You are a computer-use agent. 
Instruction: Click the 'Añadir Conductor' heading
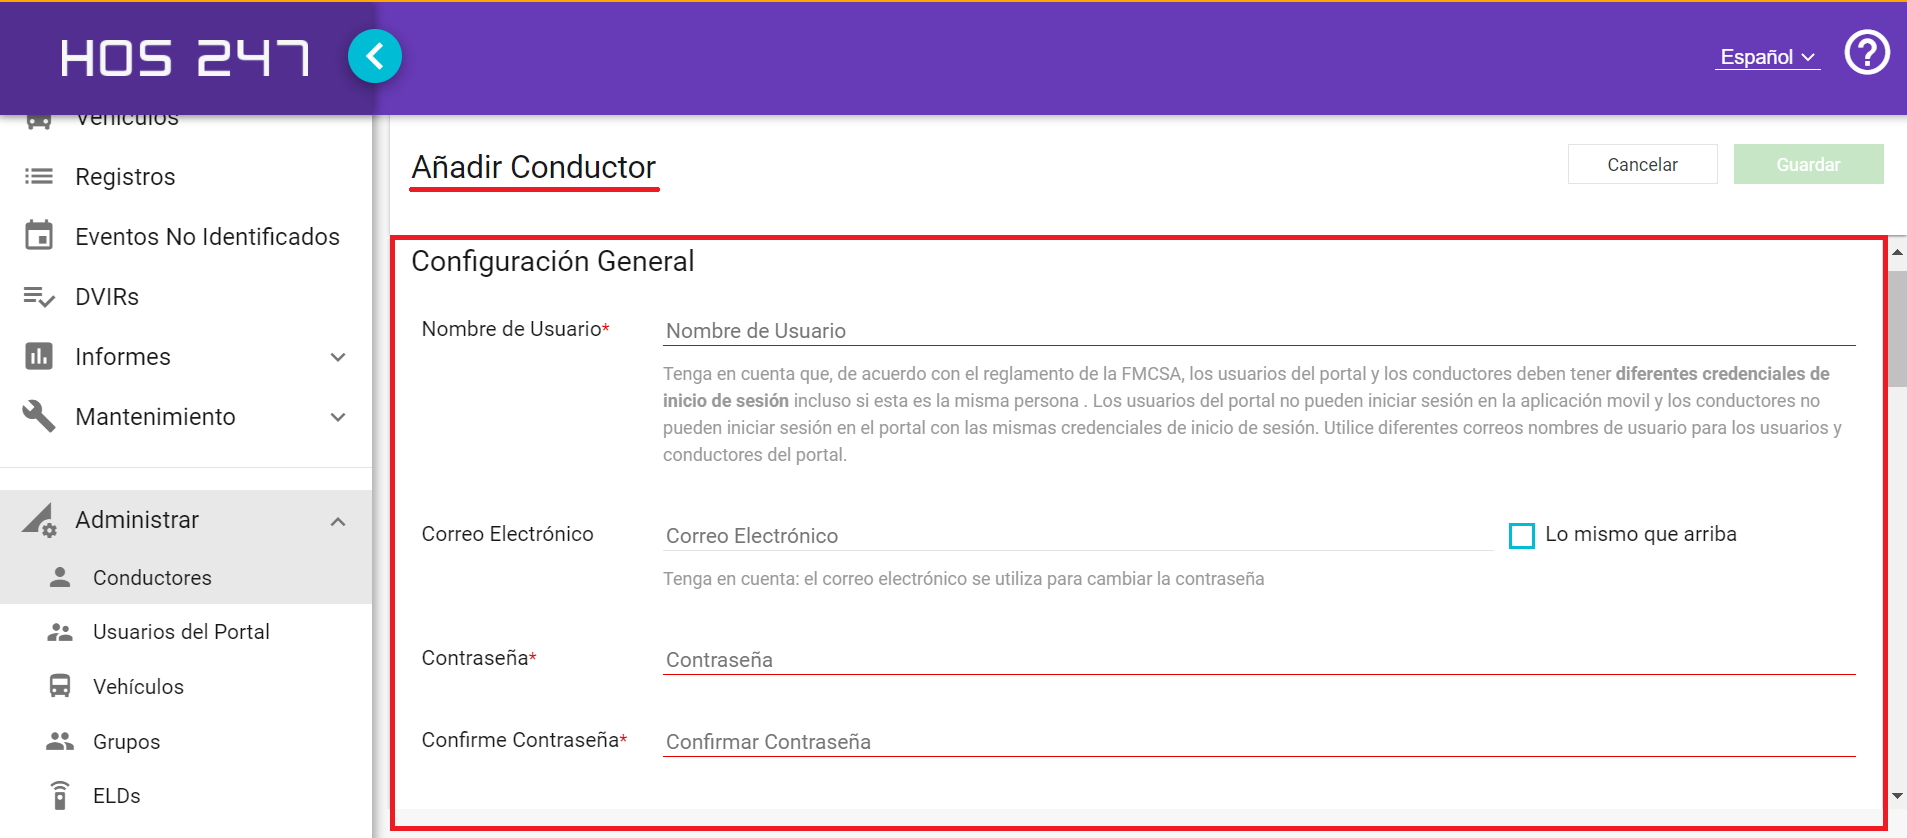[534, 167]
